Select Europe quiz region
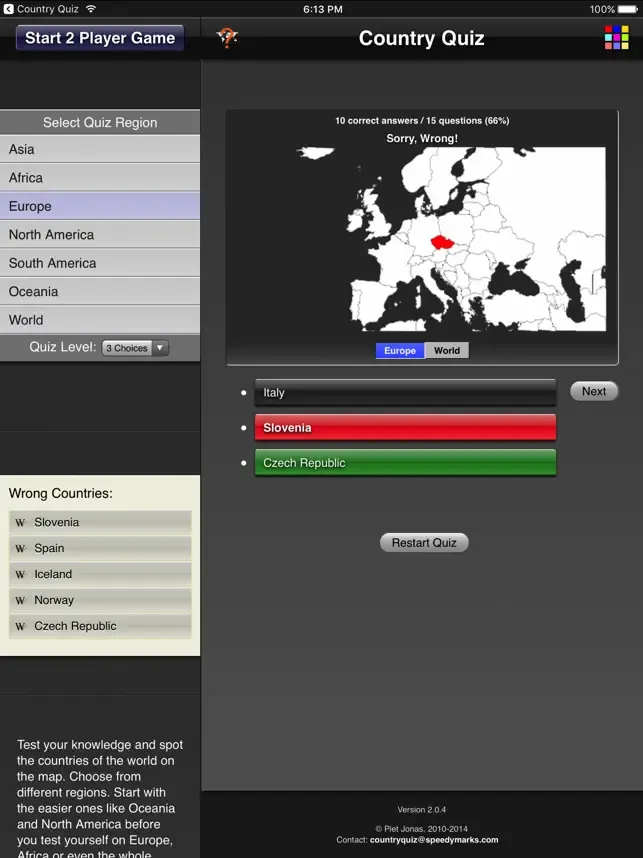643x858 pixels. pyautogui.click(x=100, y=206)
